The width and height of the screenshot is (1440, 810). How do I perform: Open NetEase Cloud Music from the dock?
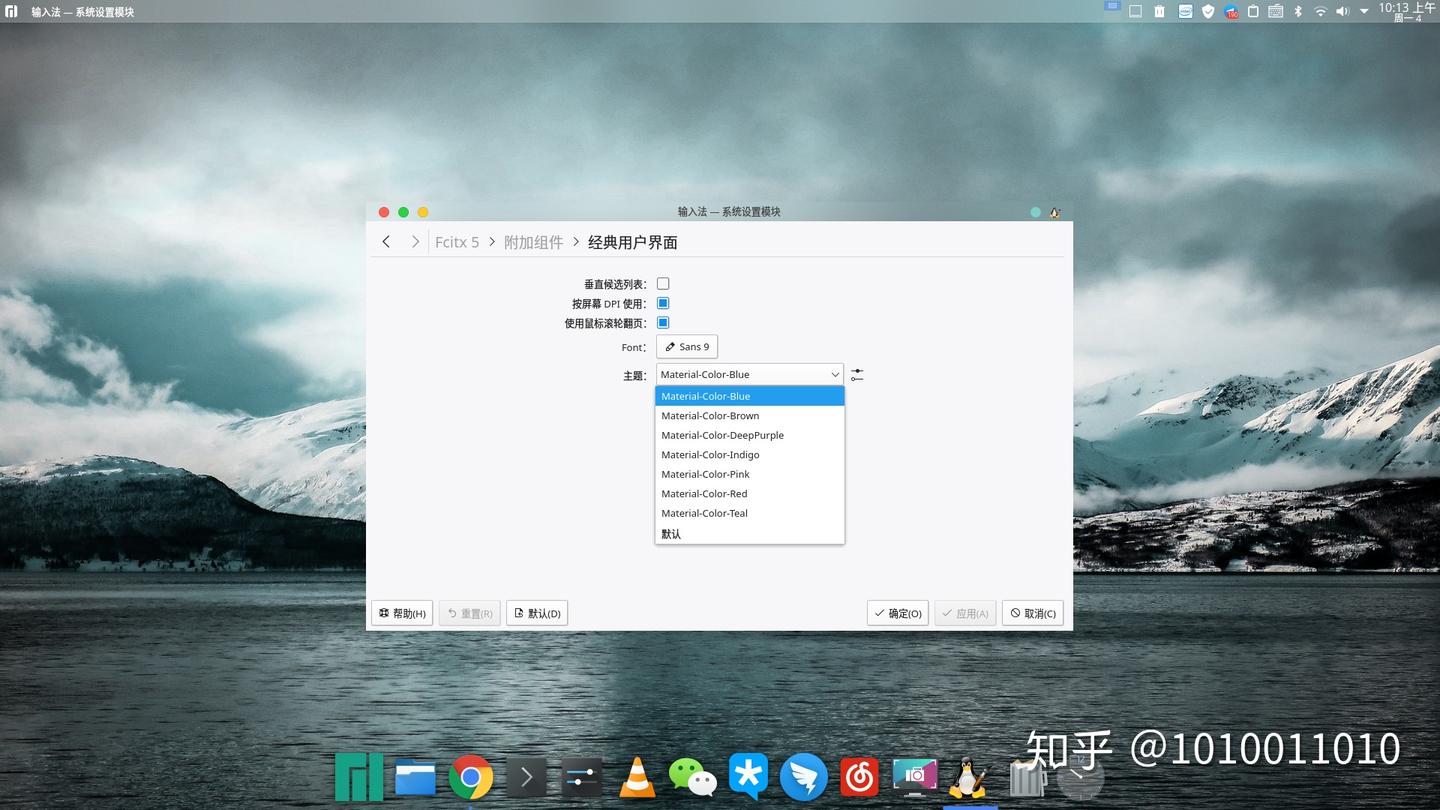coord(858,776)
